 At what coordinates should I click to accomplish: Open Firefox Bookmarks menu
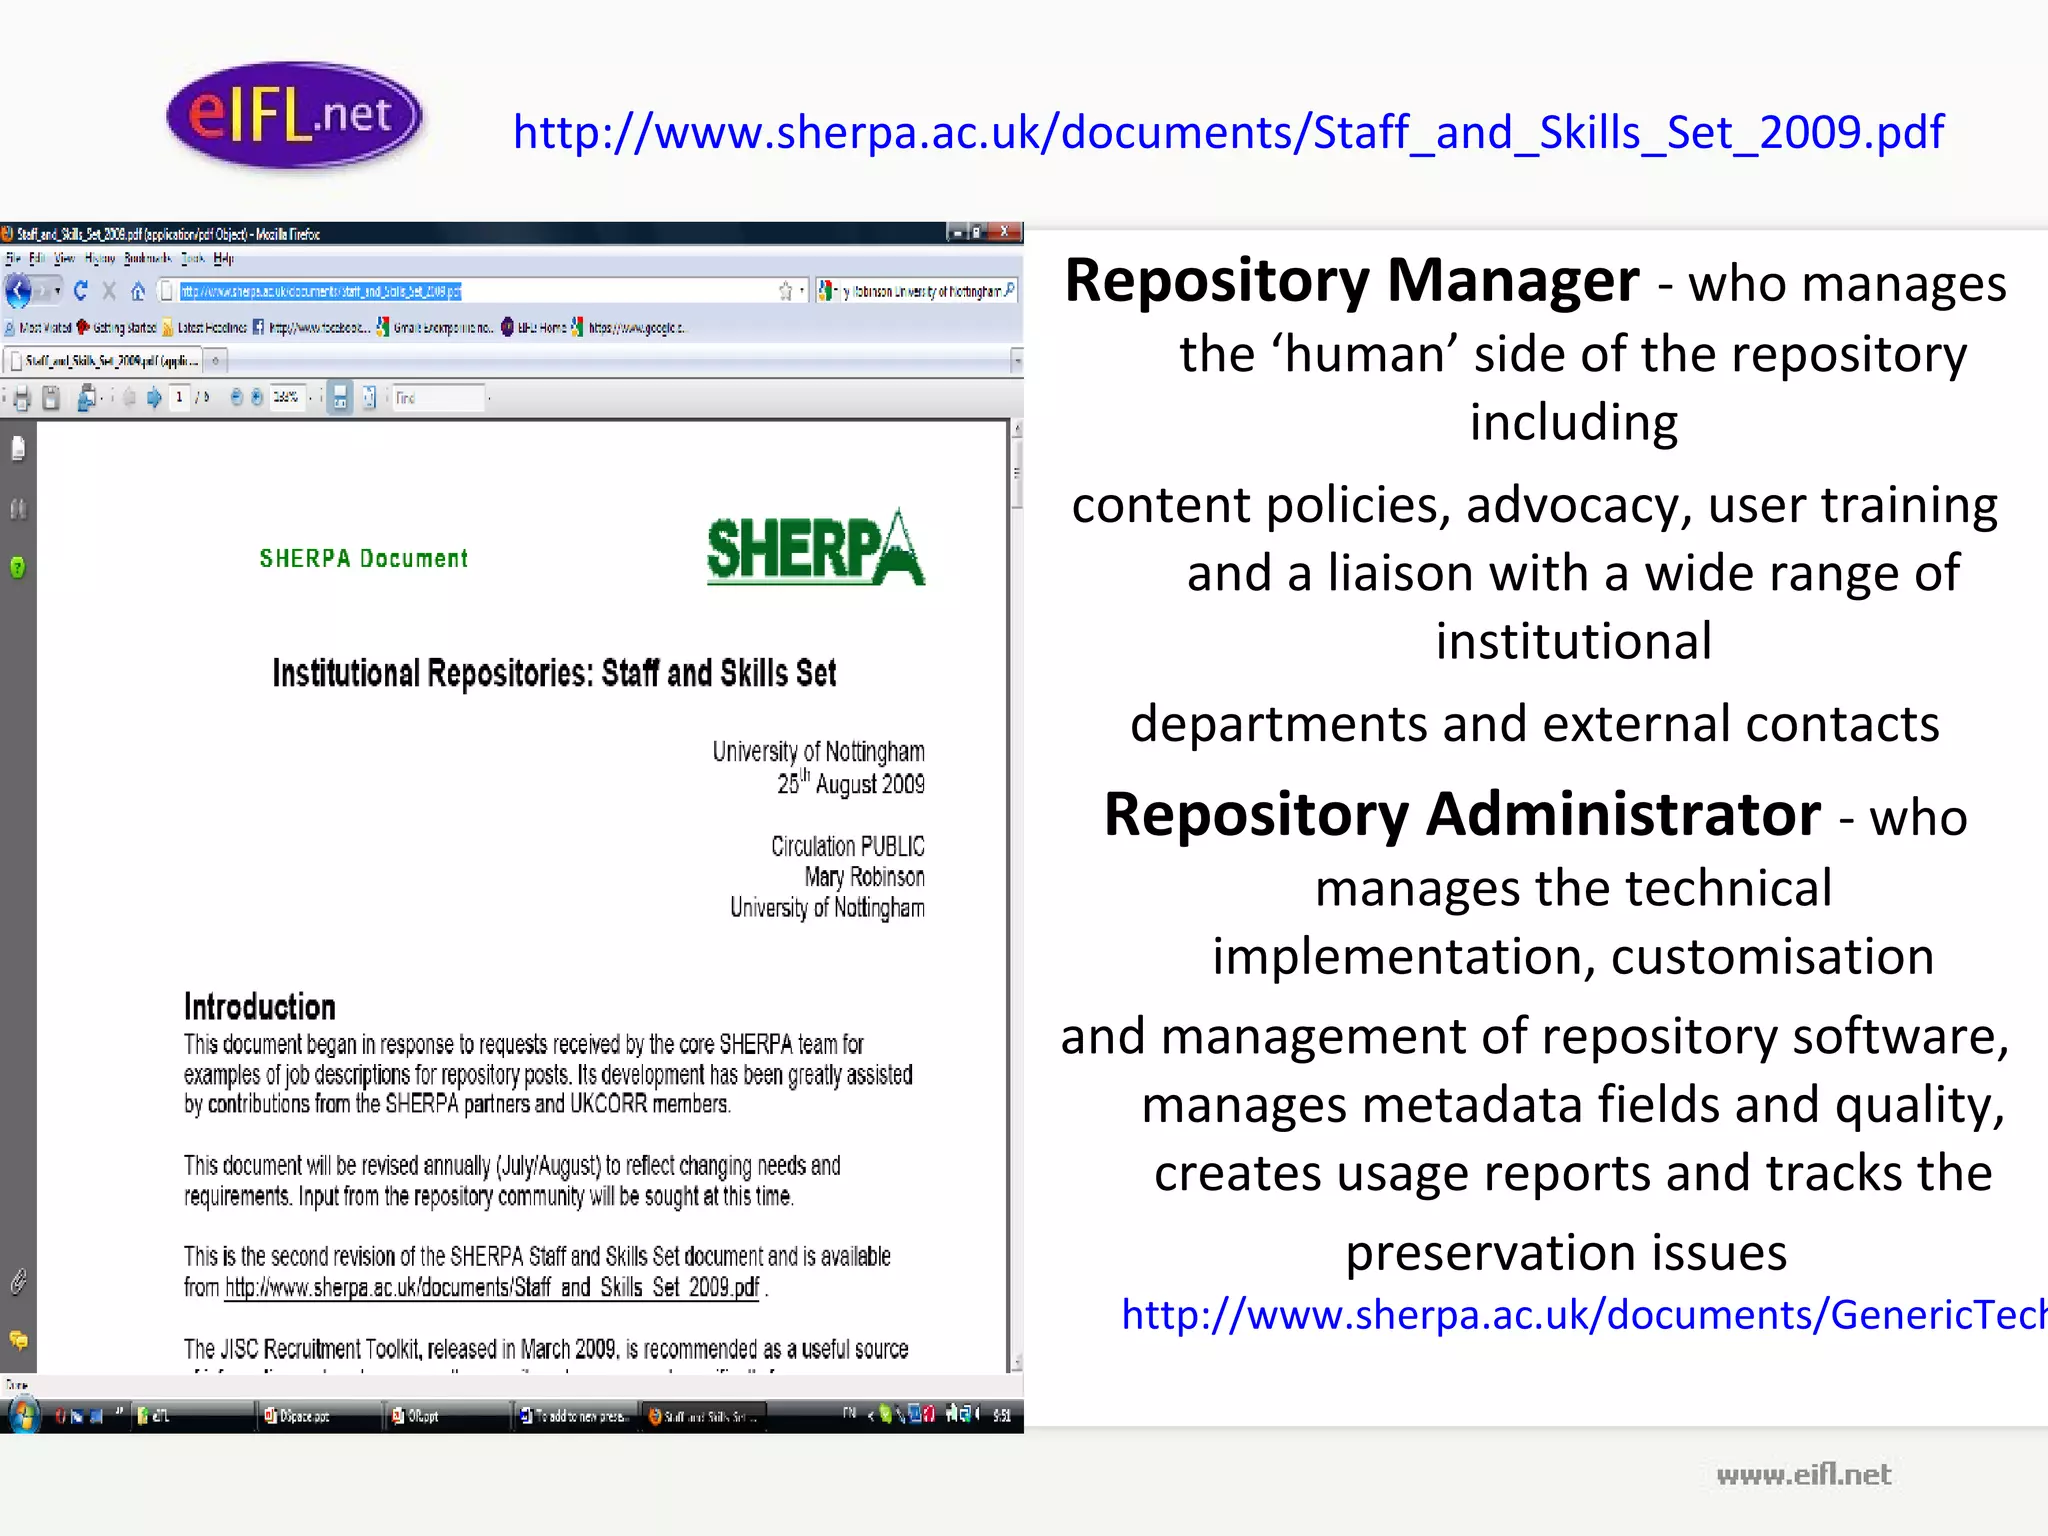148,258
